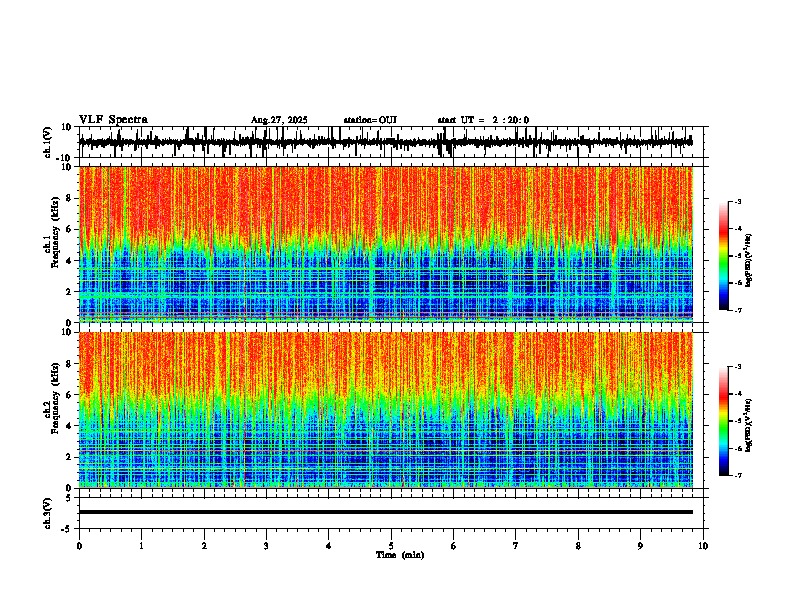This screenshot has width=792, height=612.
Task: Click the "9" tick on the time axis
Action: click(x=641, y=546)
